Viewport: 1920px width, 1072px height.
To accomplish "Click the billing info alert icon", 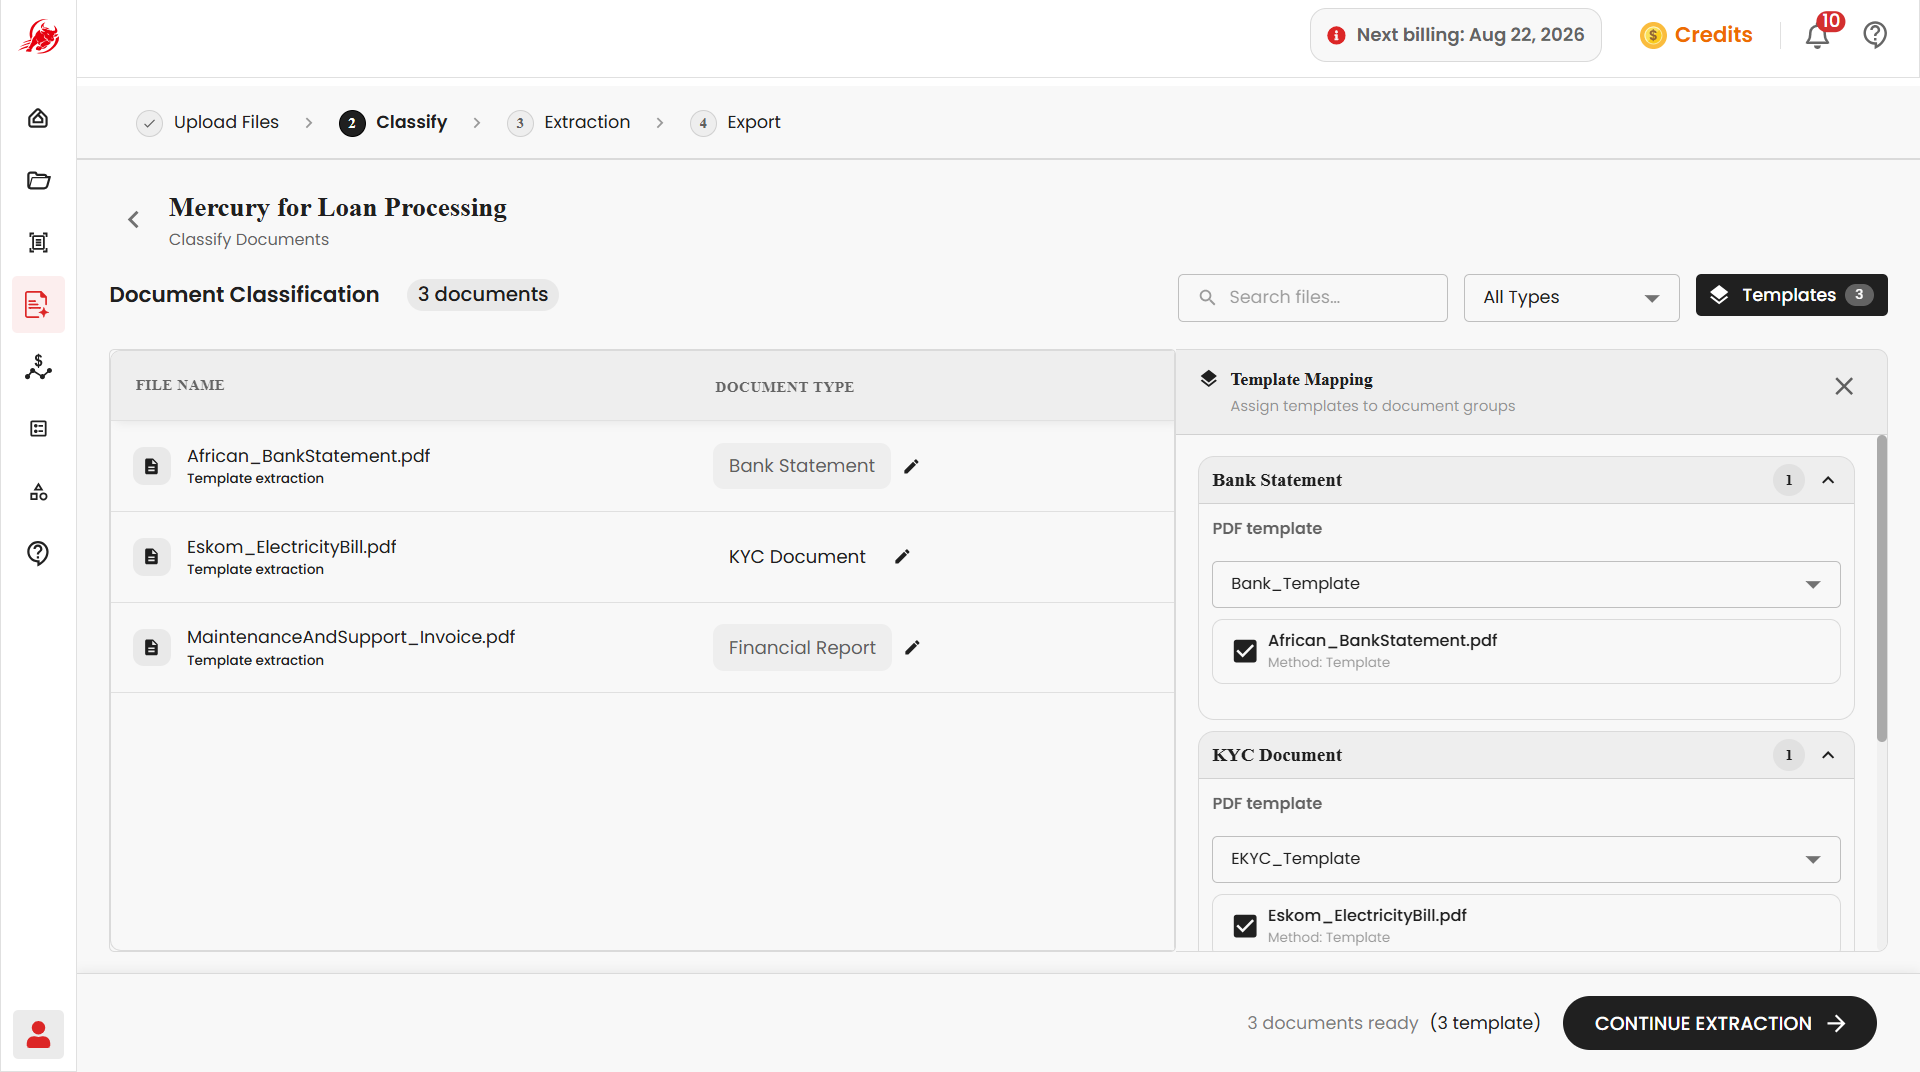I will click(1336, 36).
